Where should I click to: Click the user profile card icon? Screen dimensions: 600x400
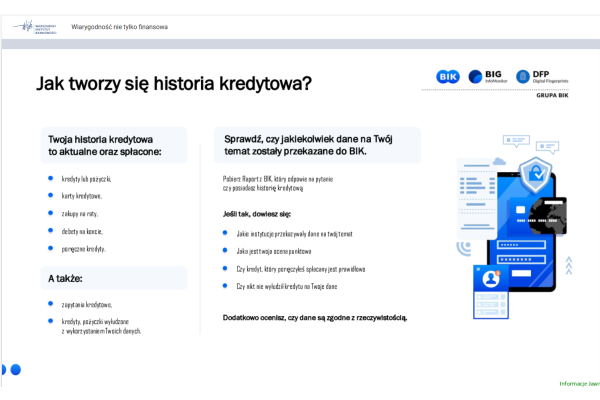[x=488, y=282]
